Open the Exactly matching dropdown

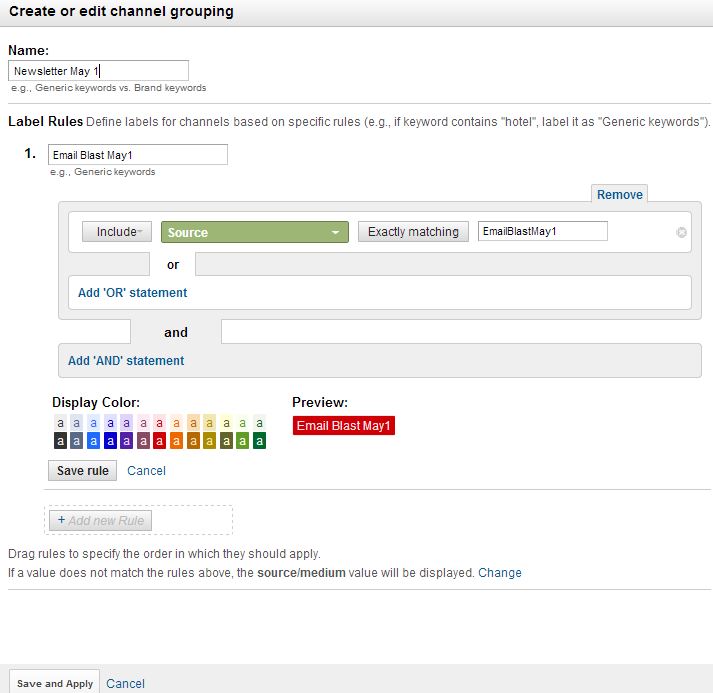[x=413, y=232]
